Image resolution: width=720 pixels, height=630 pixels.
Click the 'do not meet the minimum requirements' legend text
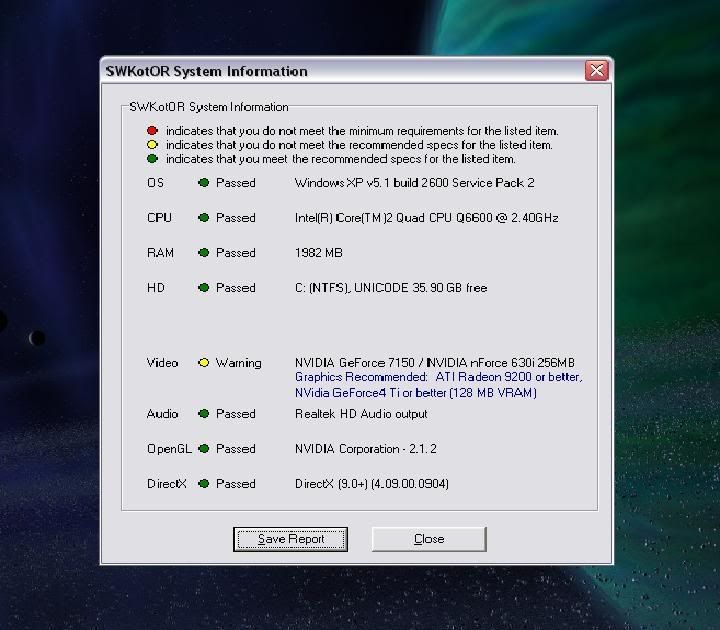(x=363, y=131)
